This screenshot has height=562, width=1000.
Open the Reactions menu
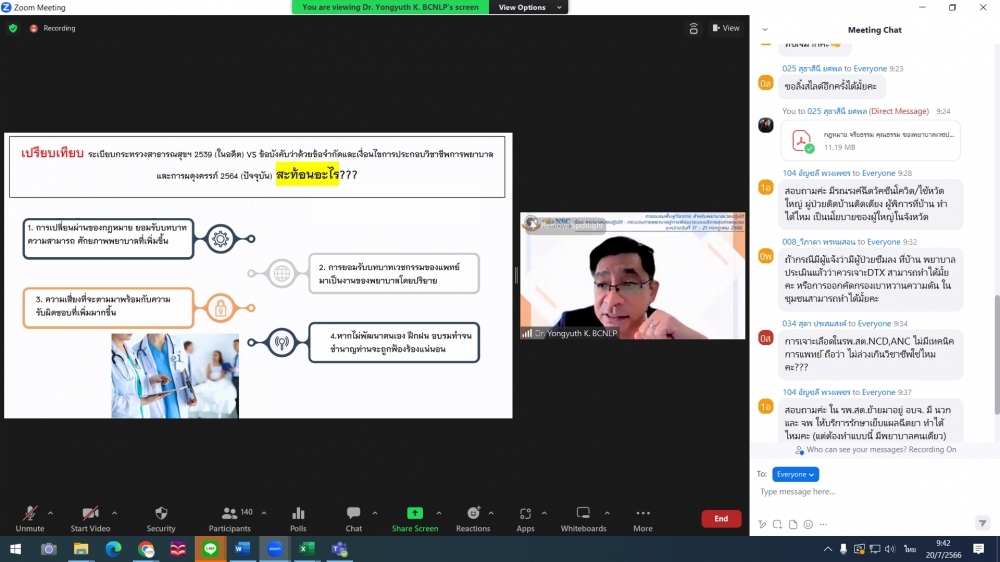click(473, 517)
